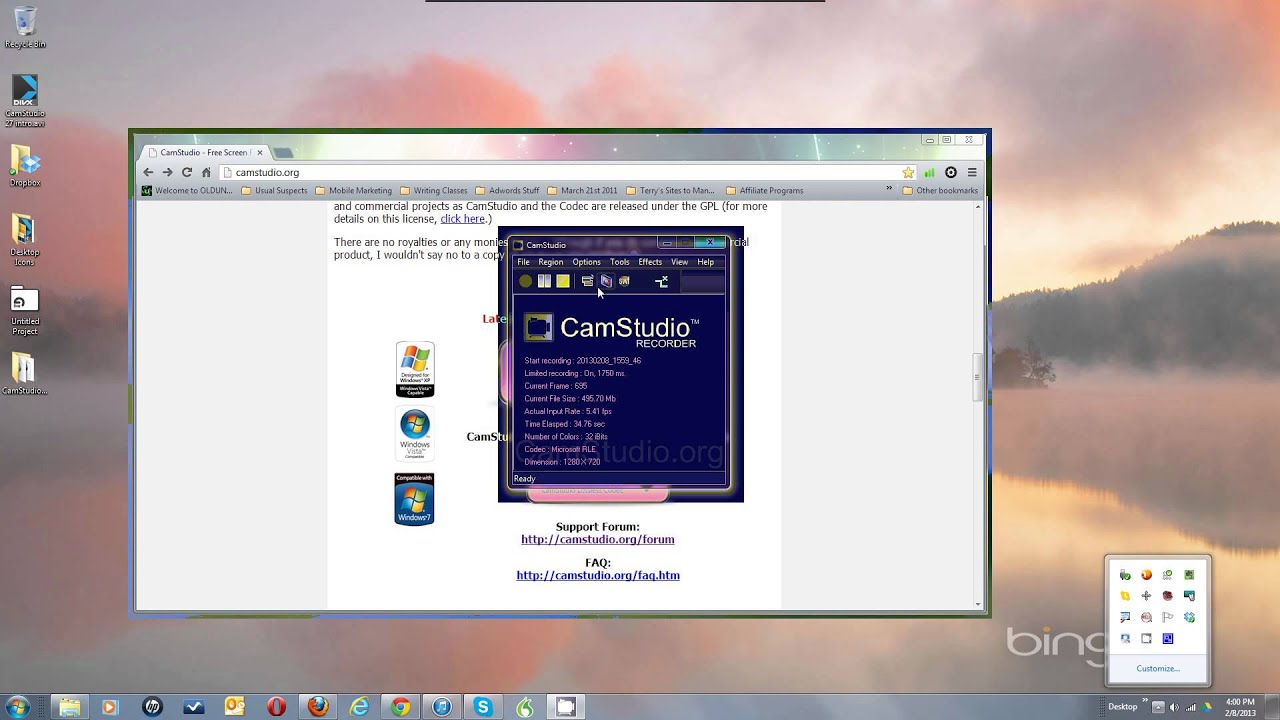
Task: Select the Recycle Bin desktop icon
Action: coord(25,28)
